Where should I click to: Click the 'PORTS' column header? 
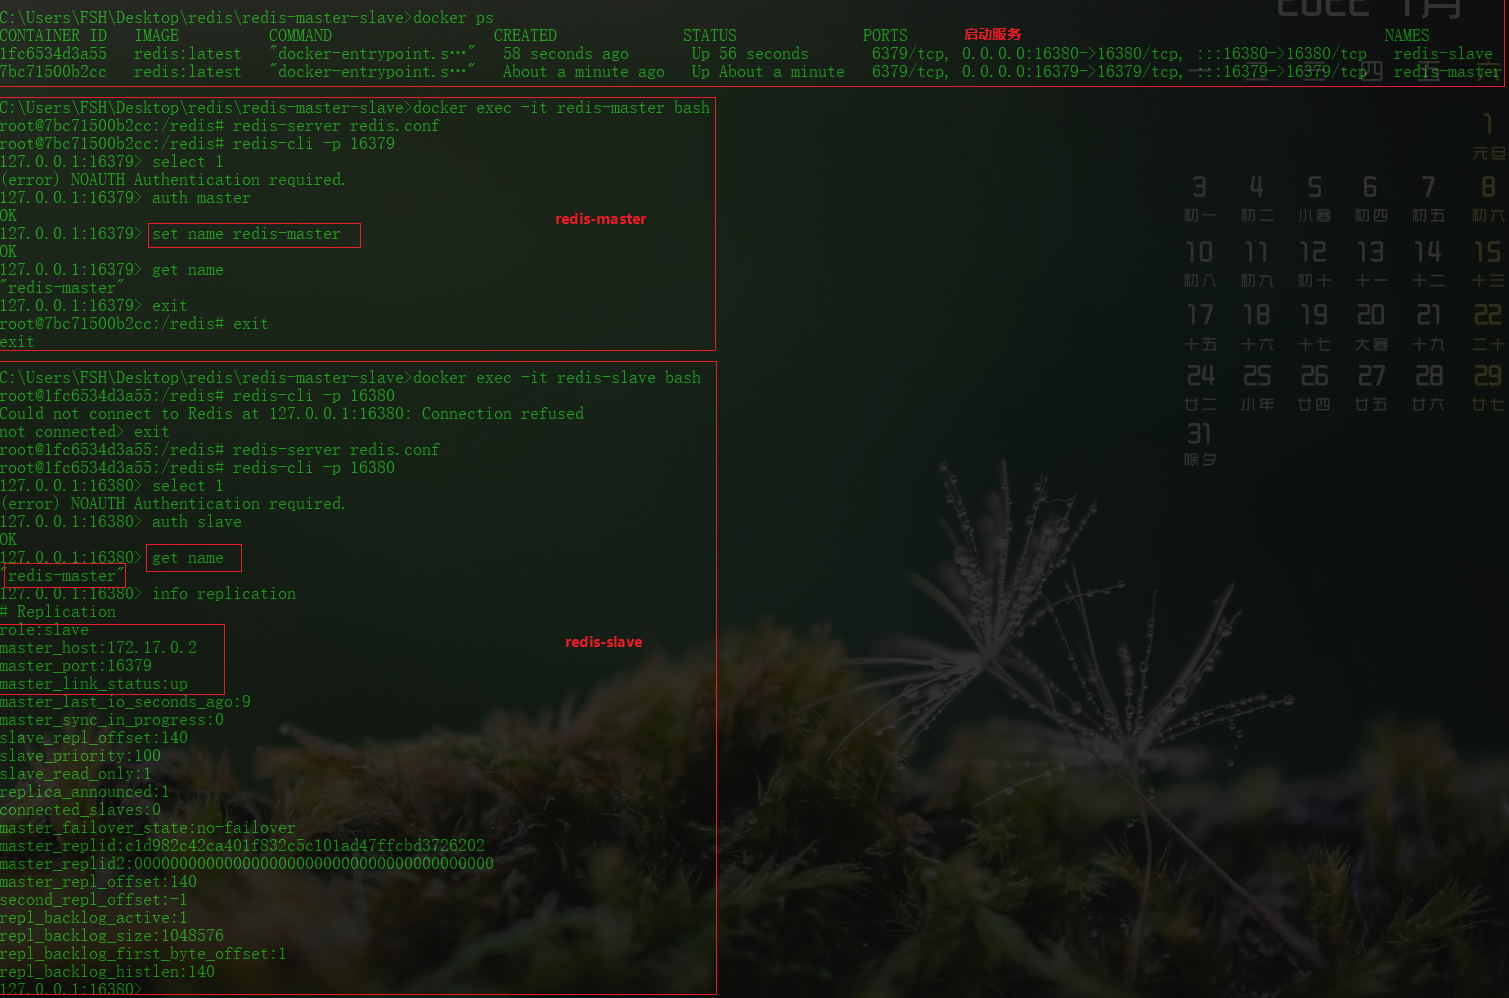(x=885, y=35)
